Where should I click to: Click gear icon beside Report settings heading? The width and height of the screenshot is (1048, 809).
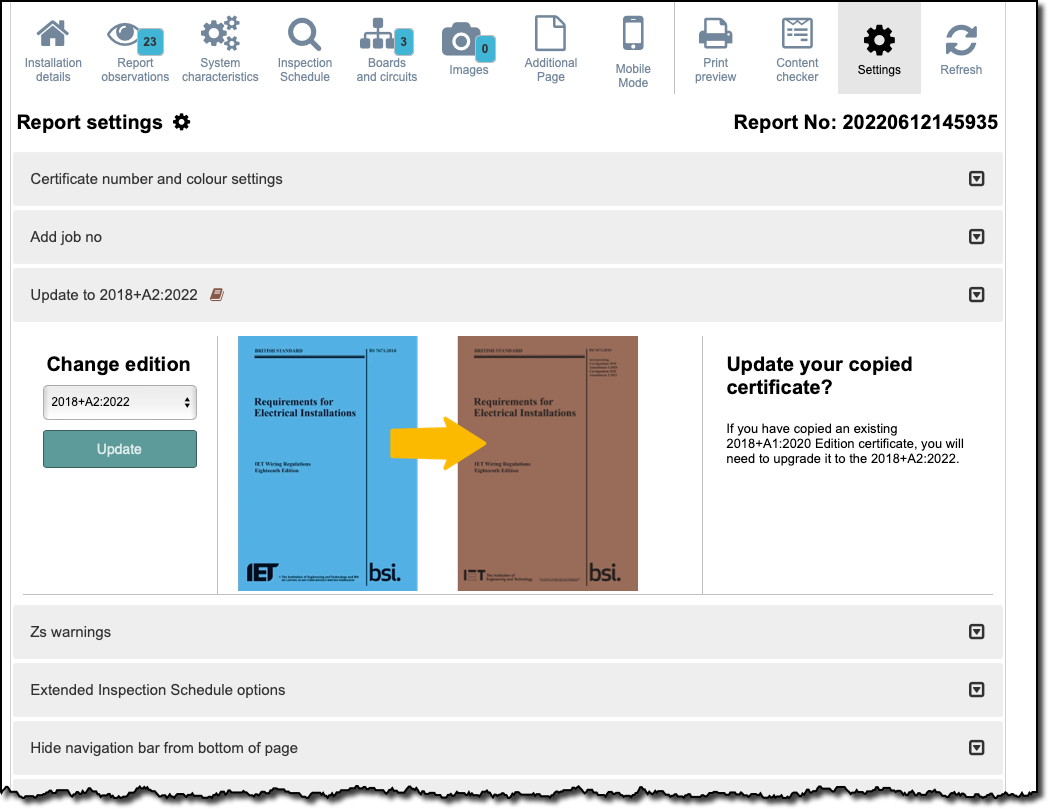pos(182,122)
